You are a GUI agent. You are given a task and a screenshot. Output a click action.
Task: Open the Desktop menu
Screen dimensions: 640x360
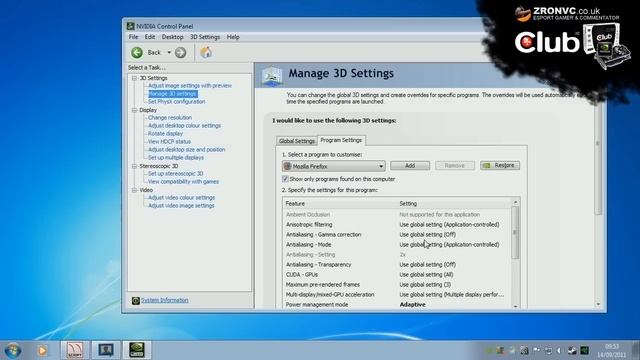click(172, 37)
